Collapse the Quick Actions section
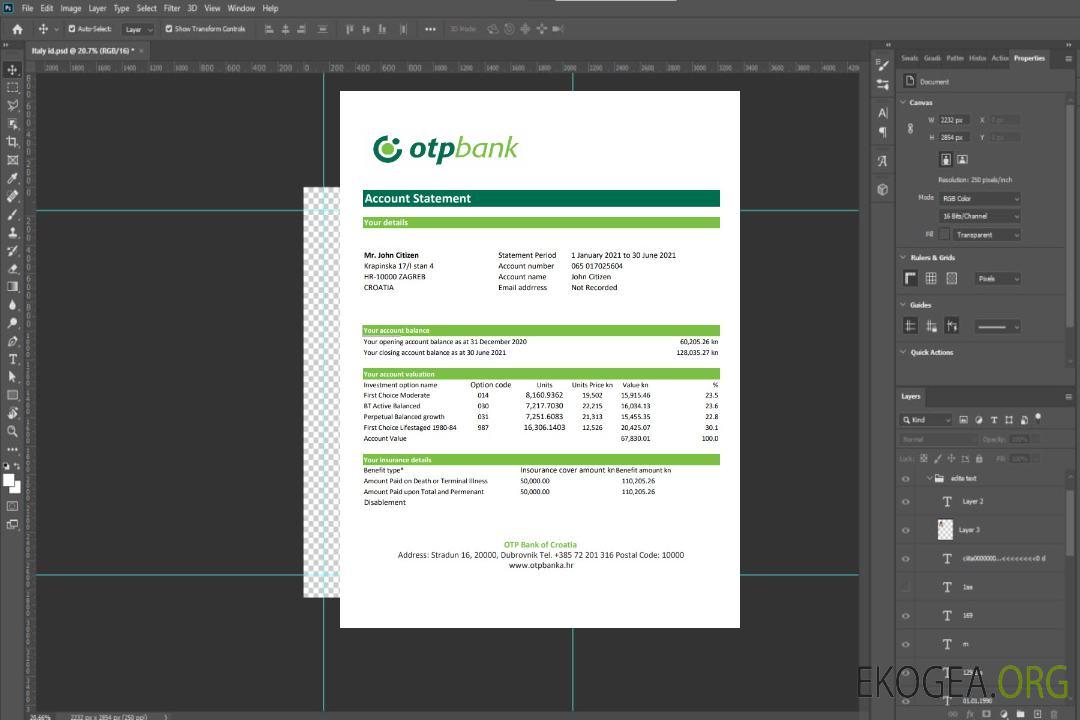The width and height of the screenshot is (1080, 720). tap(904, 352)
